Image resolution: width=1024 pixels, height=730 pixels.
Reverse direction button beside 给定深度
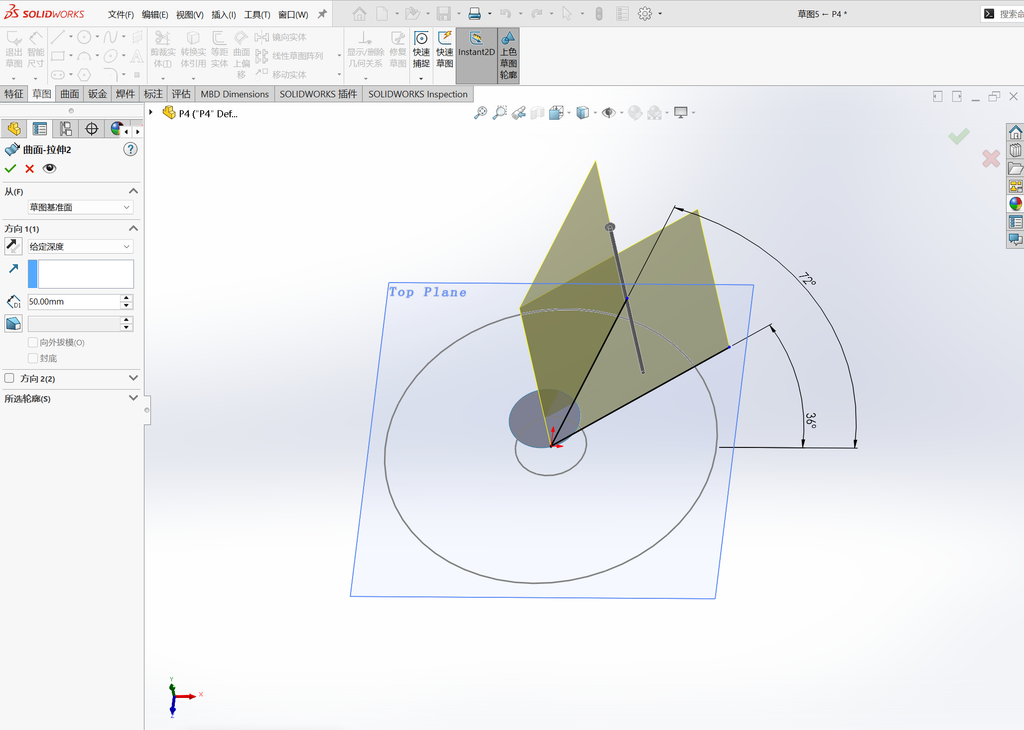click(13, 246)
